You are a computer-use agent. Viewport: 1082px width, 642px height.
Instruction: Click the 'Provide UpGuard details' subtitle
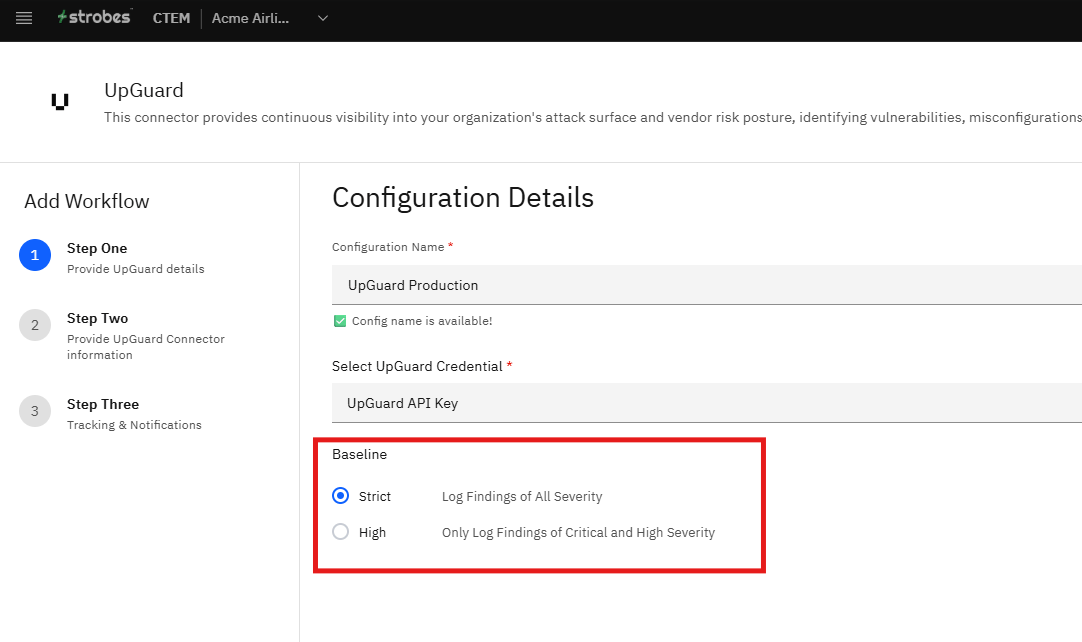click(136, 269)
